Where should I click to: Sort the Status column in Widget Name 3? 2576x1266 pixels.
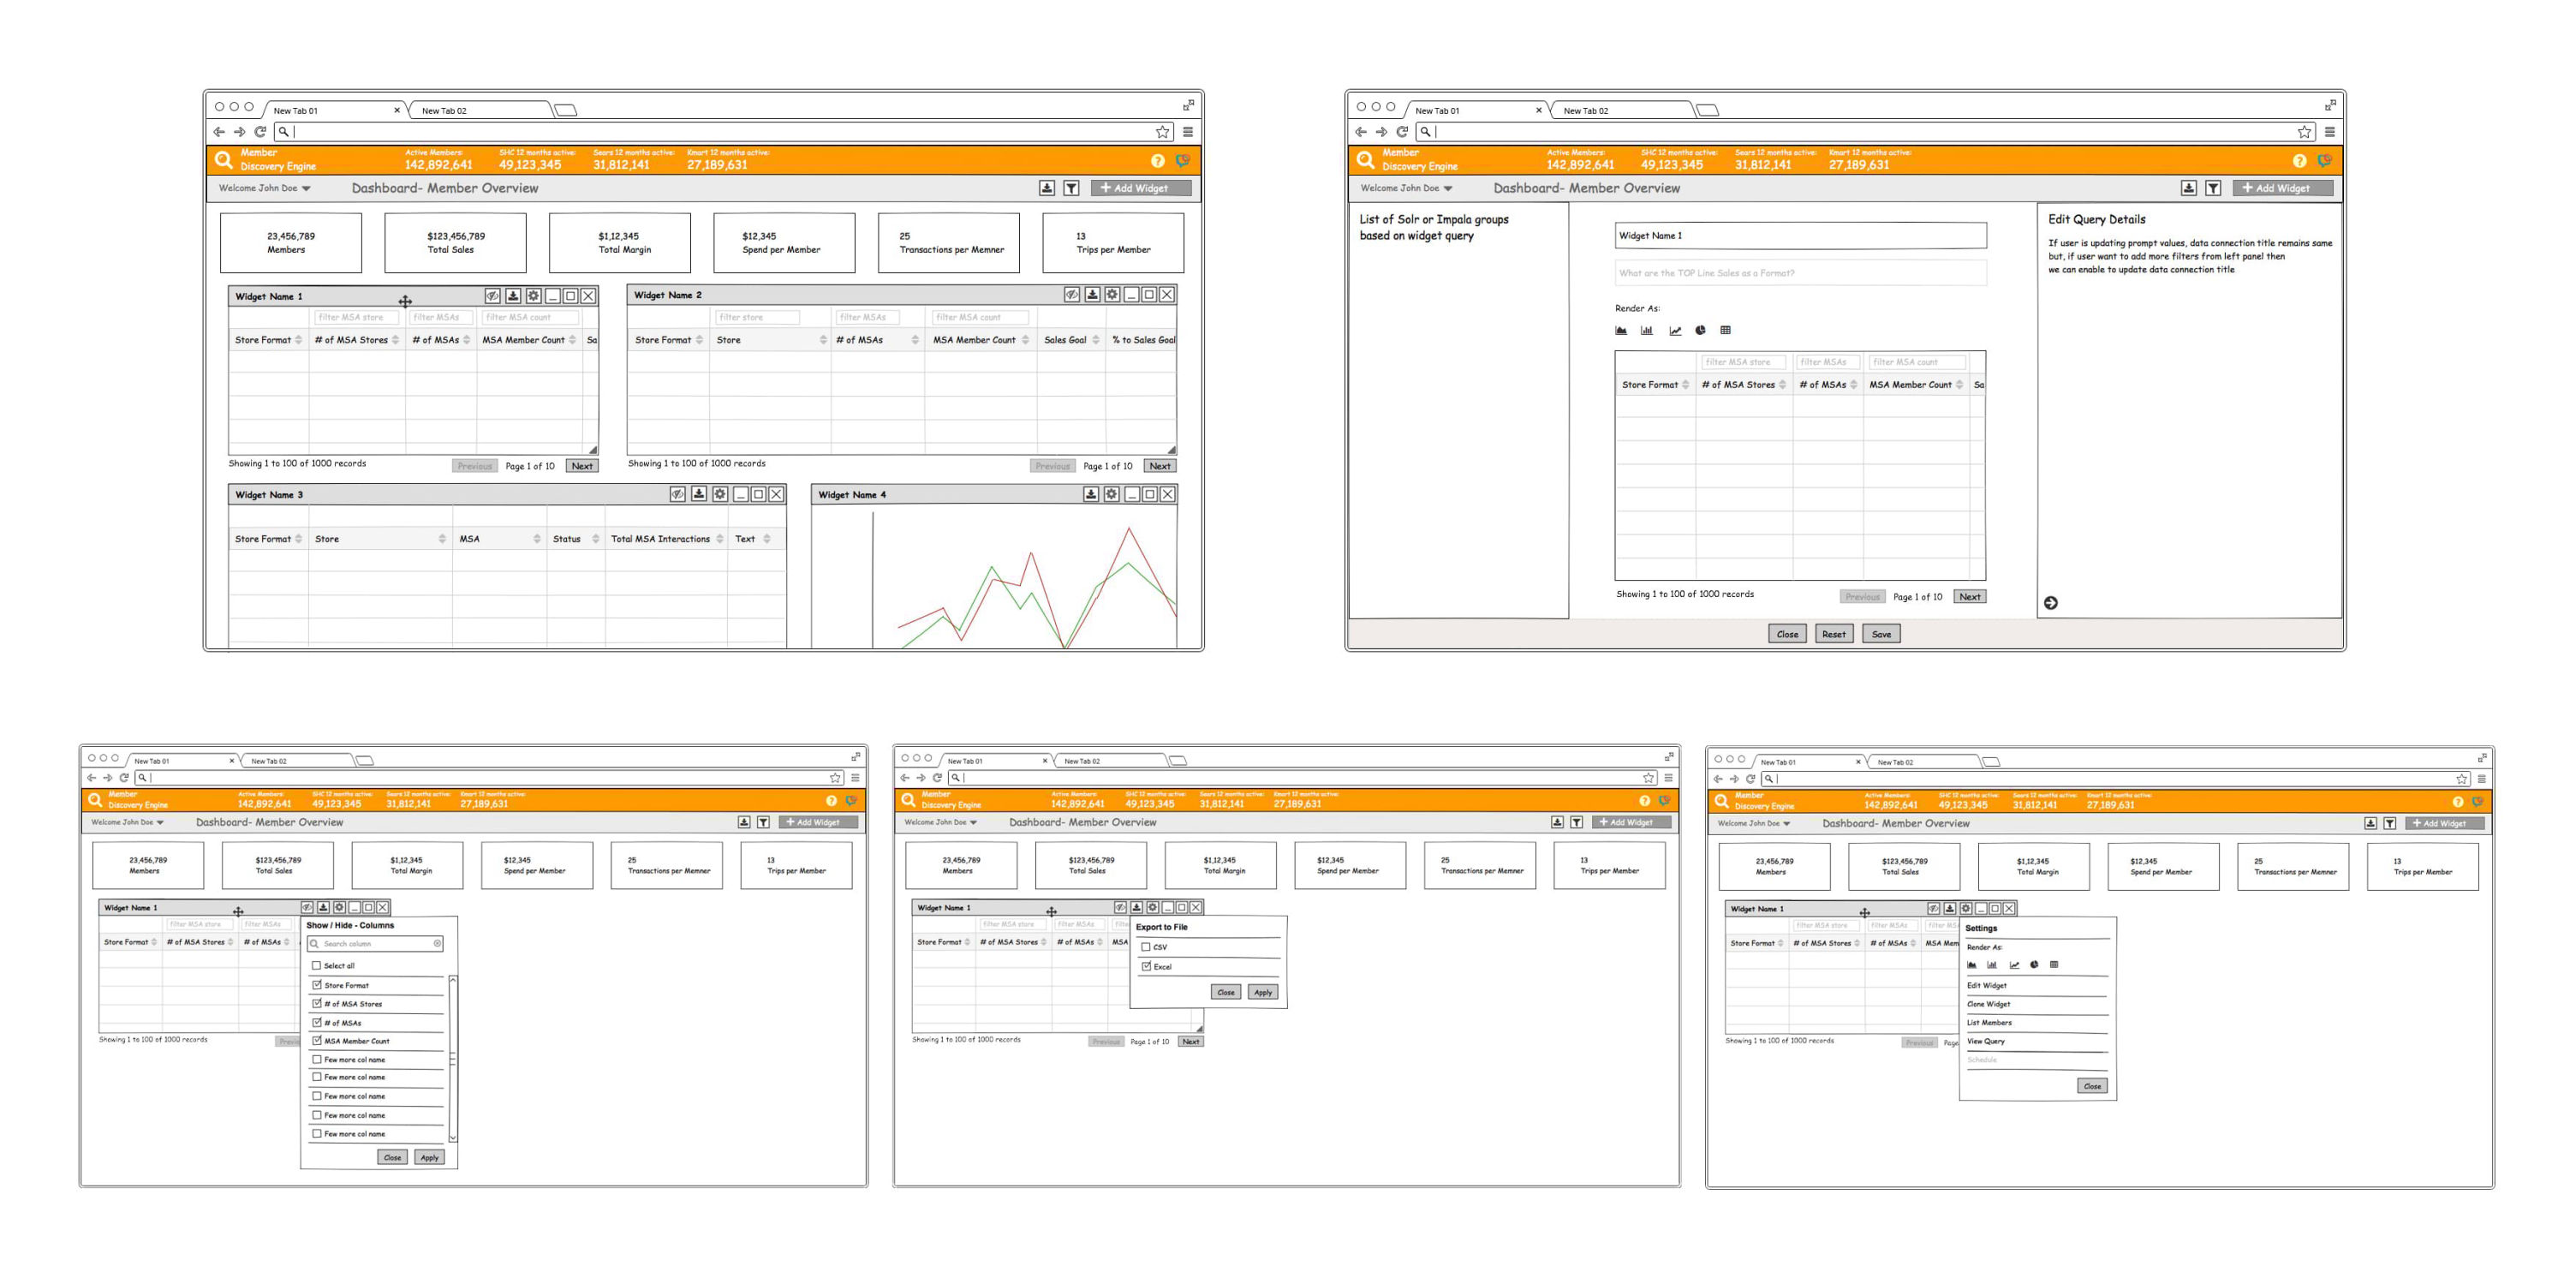tap(595, 539)
